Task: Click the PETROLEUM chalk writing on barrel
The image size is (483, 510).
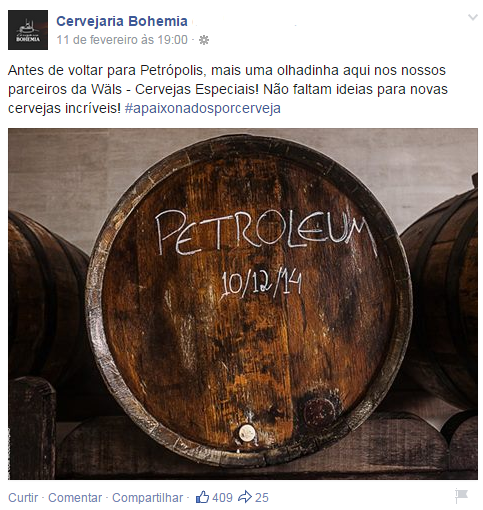Action: click(x=266, y=233)
